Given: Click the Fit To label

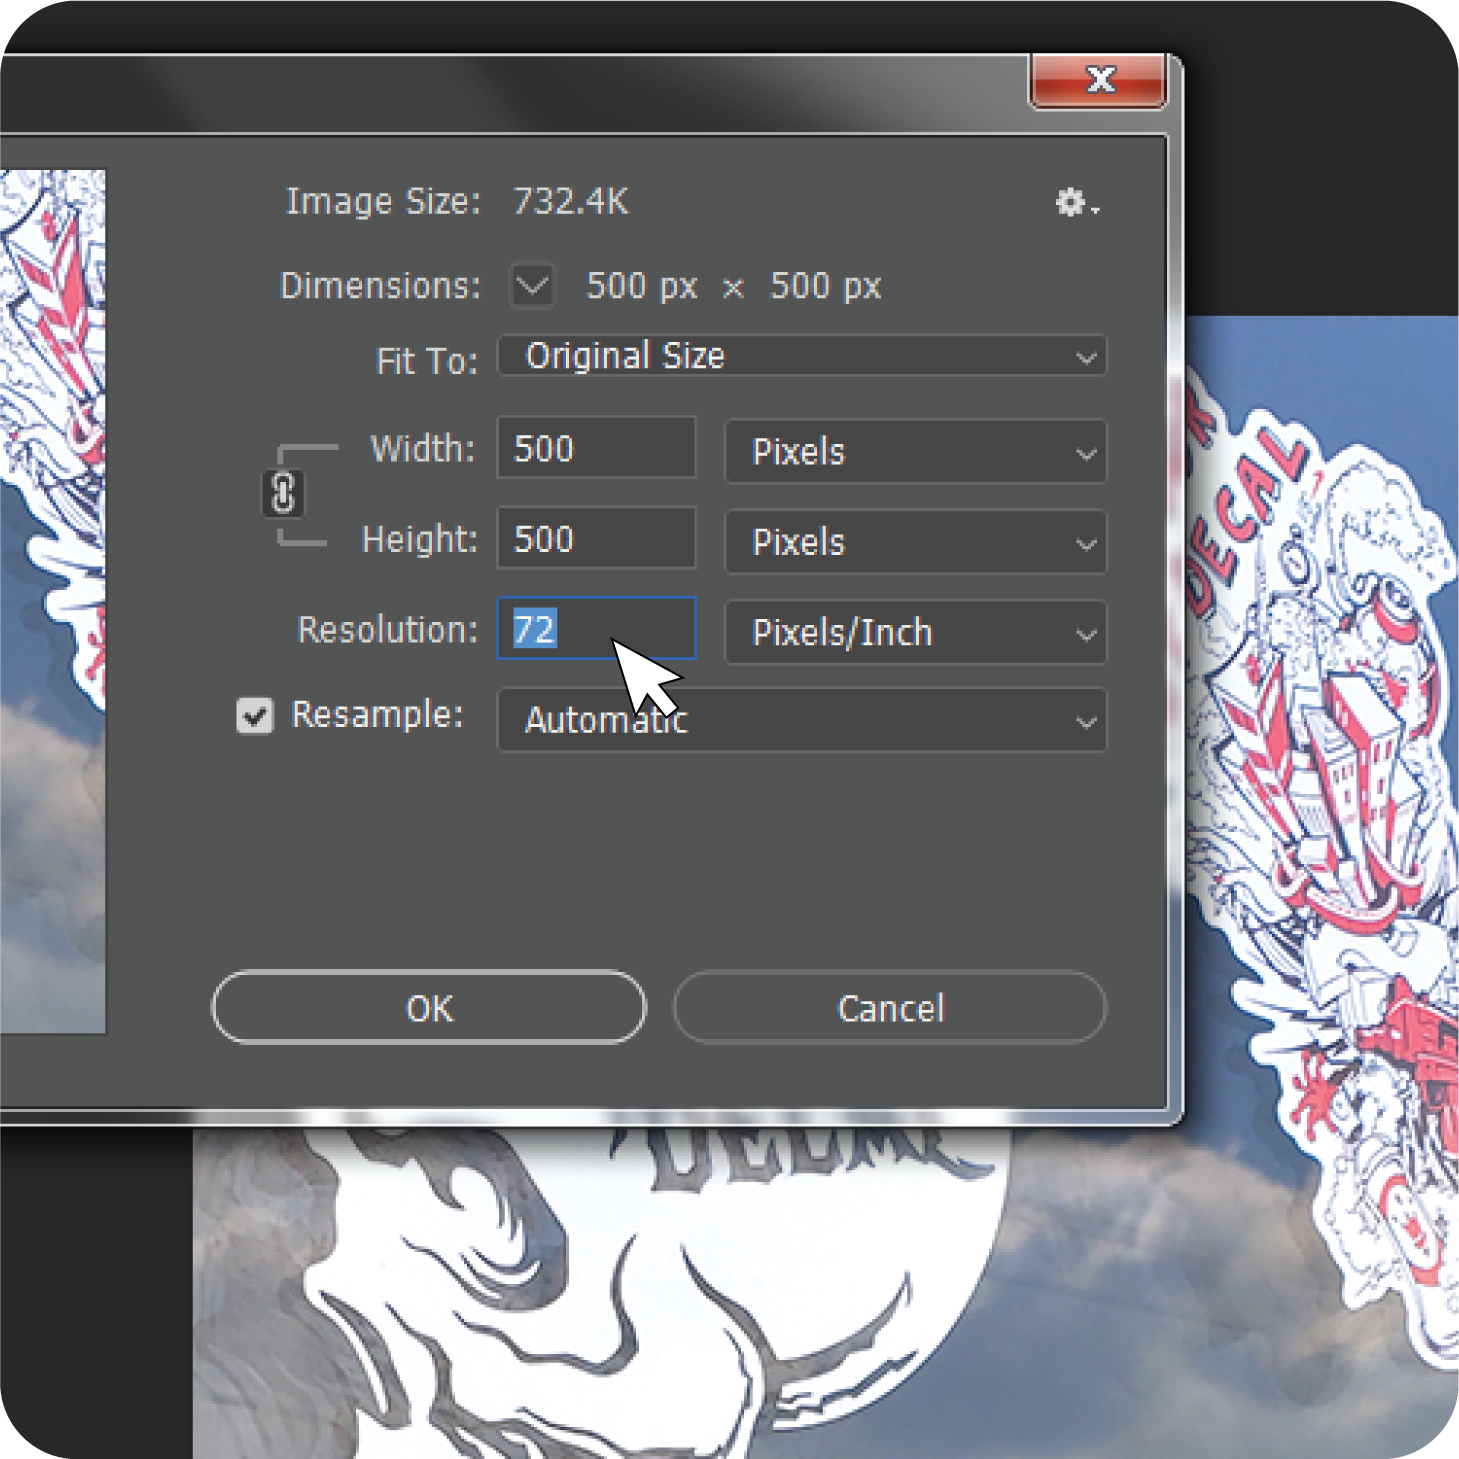Looking at the screenshot, I should [x=427, y=361].
